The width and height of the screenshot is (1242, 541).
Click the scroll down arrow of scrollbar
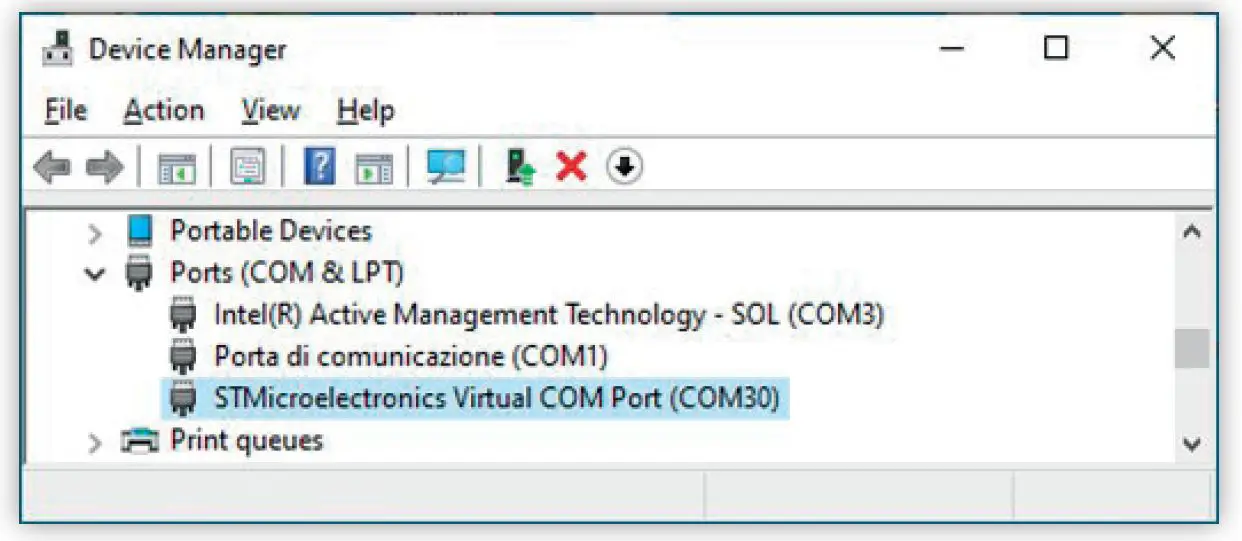click(1191, 443)
